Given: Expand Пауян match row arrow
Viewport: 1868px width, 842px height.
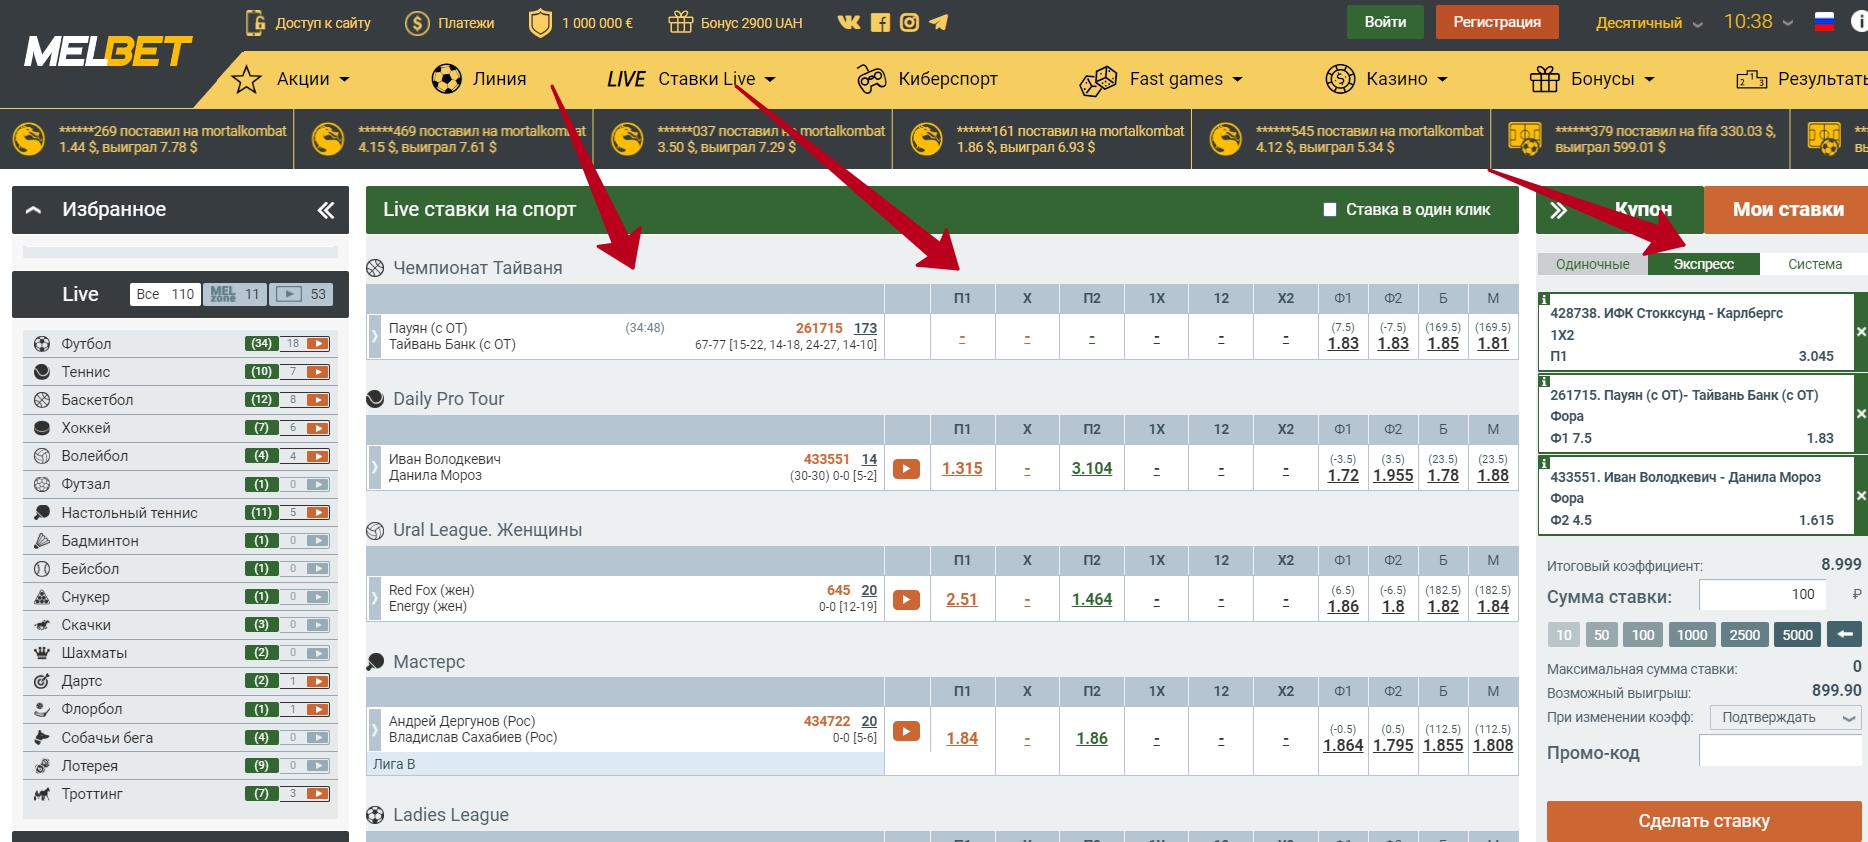Looking at the screenshot, I should (375, 336).
